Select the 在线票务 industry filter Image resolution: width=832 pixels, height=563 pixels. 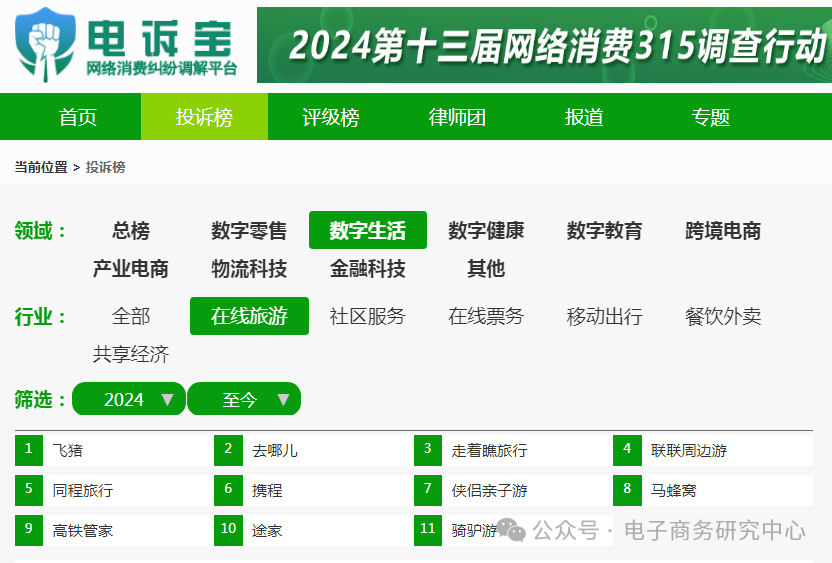[x=486, y=316]
